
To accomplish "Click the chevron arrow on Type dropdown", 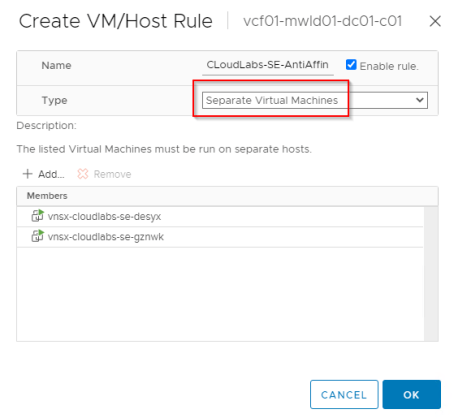I will coord(420,100).
